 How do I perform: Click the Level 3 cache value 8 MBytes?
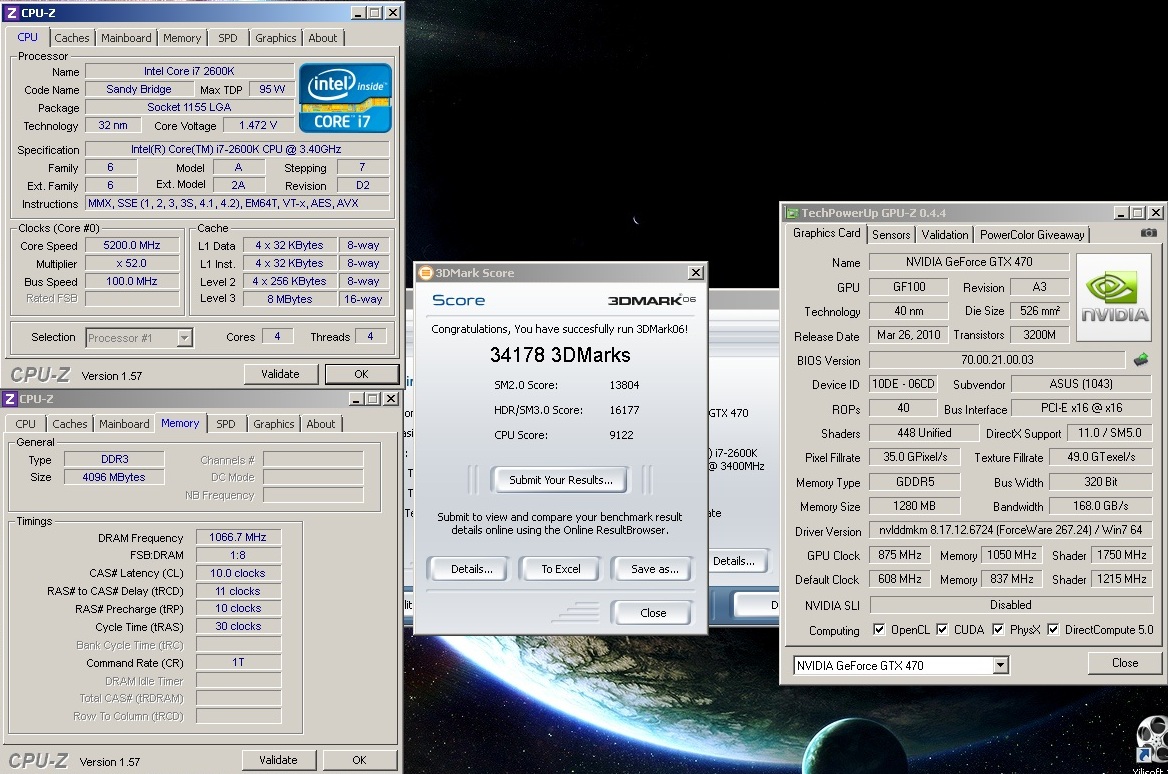[290, 299]
